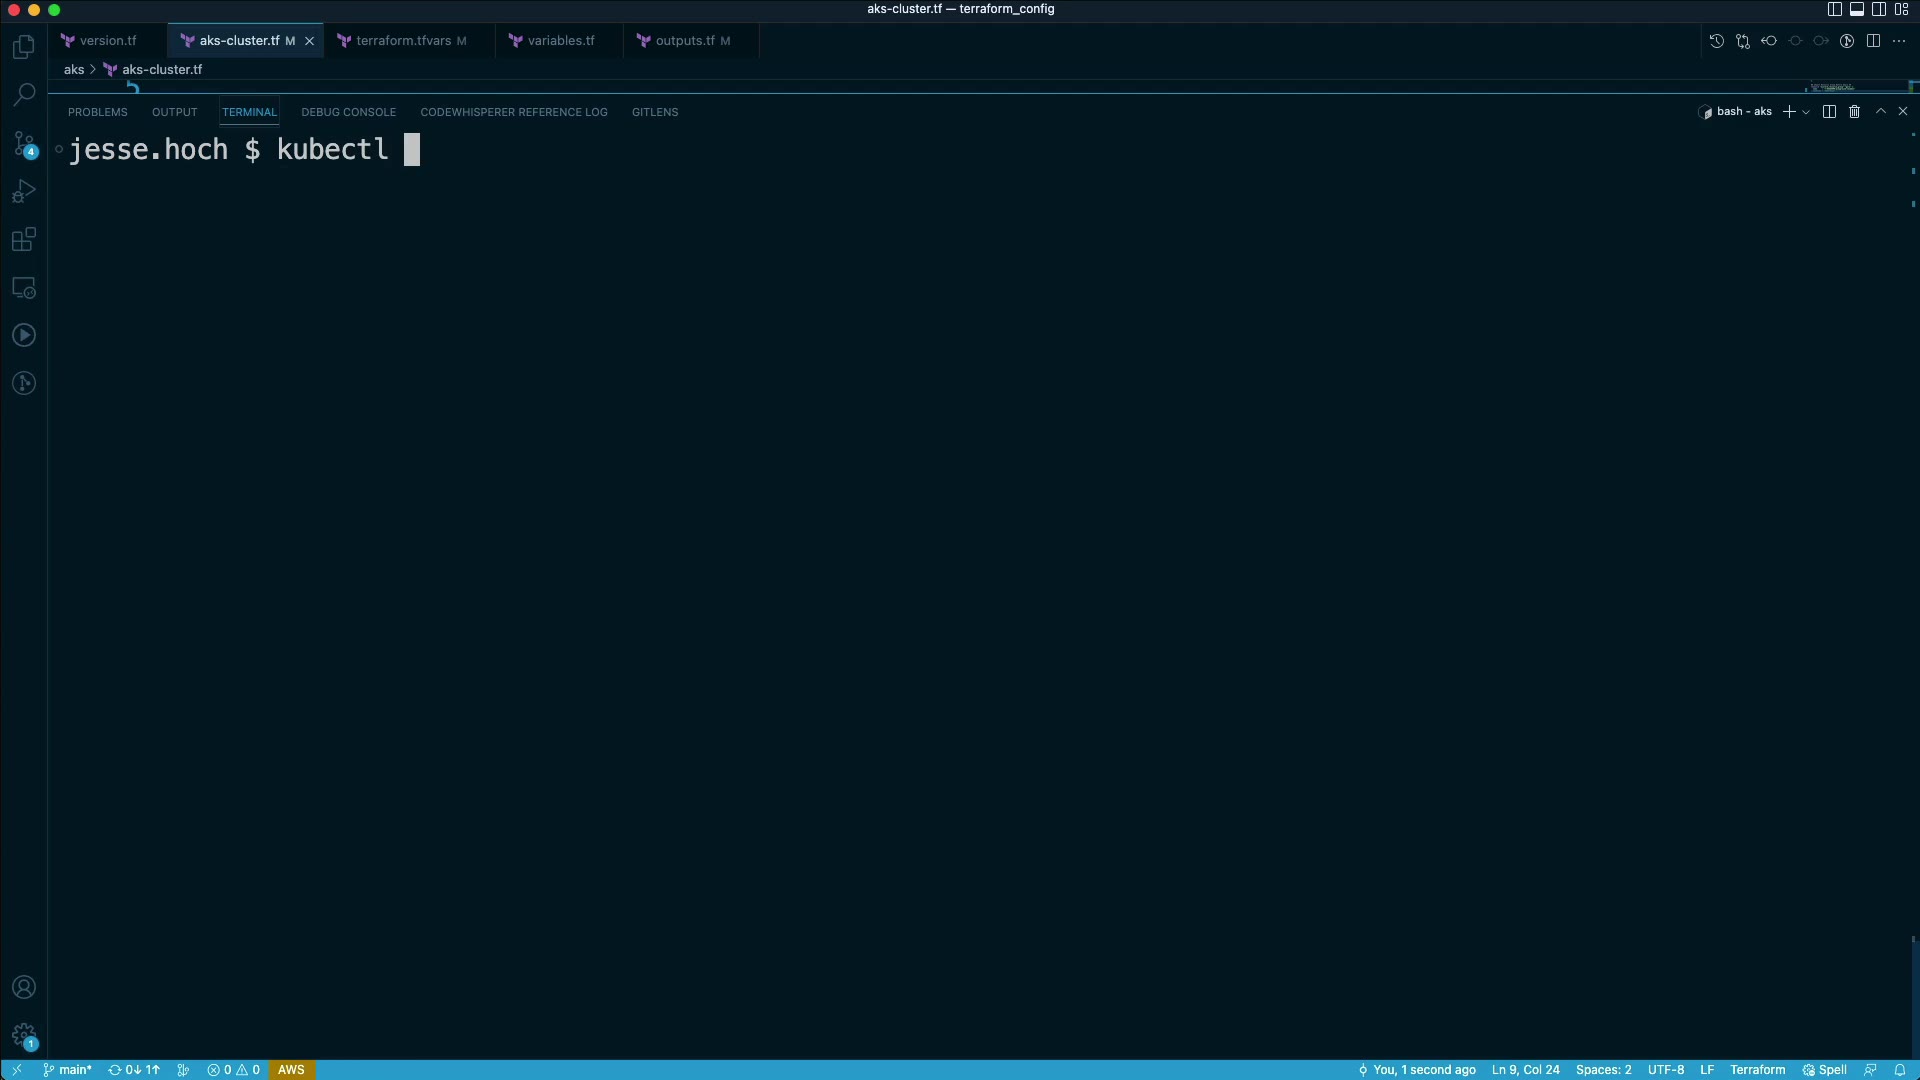Open the new terminal profile dropdown
The height and width of the screenshot is (1080, 1920).
(1806, 112)
